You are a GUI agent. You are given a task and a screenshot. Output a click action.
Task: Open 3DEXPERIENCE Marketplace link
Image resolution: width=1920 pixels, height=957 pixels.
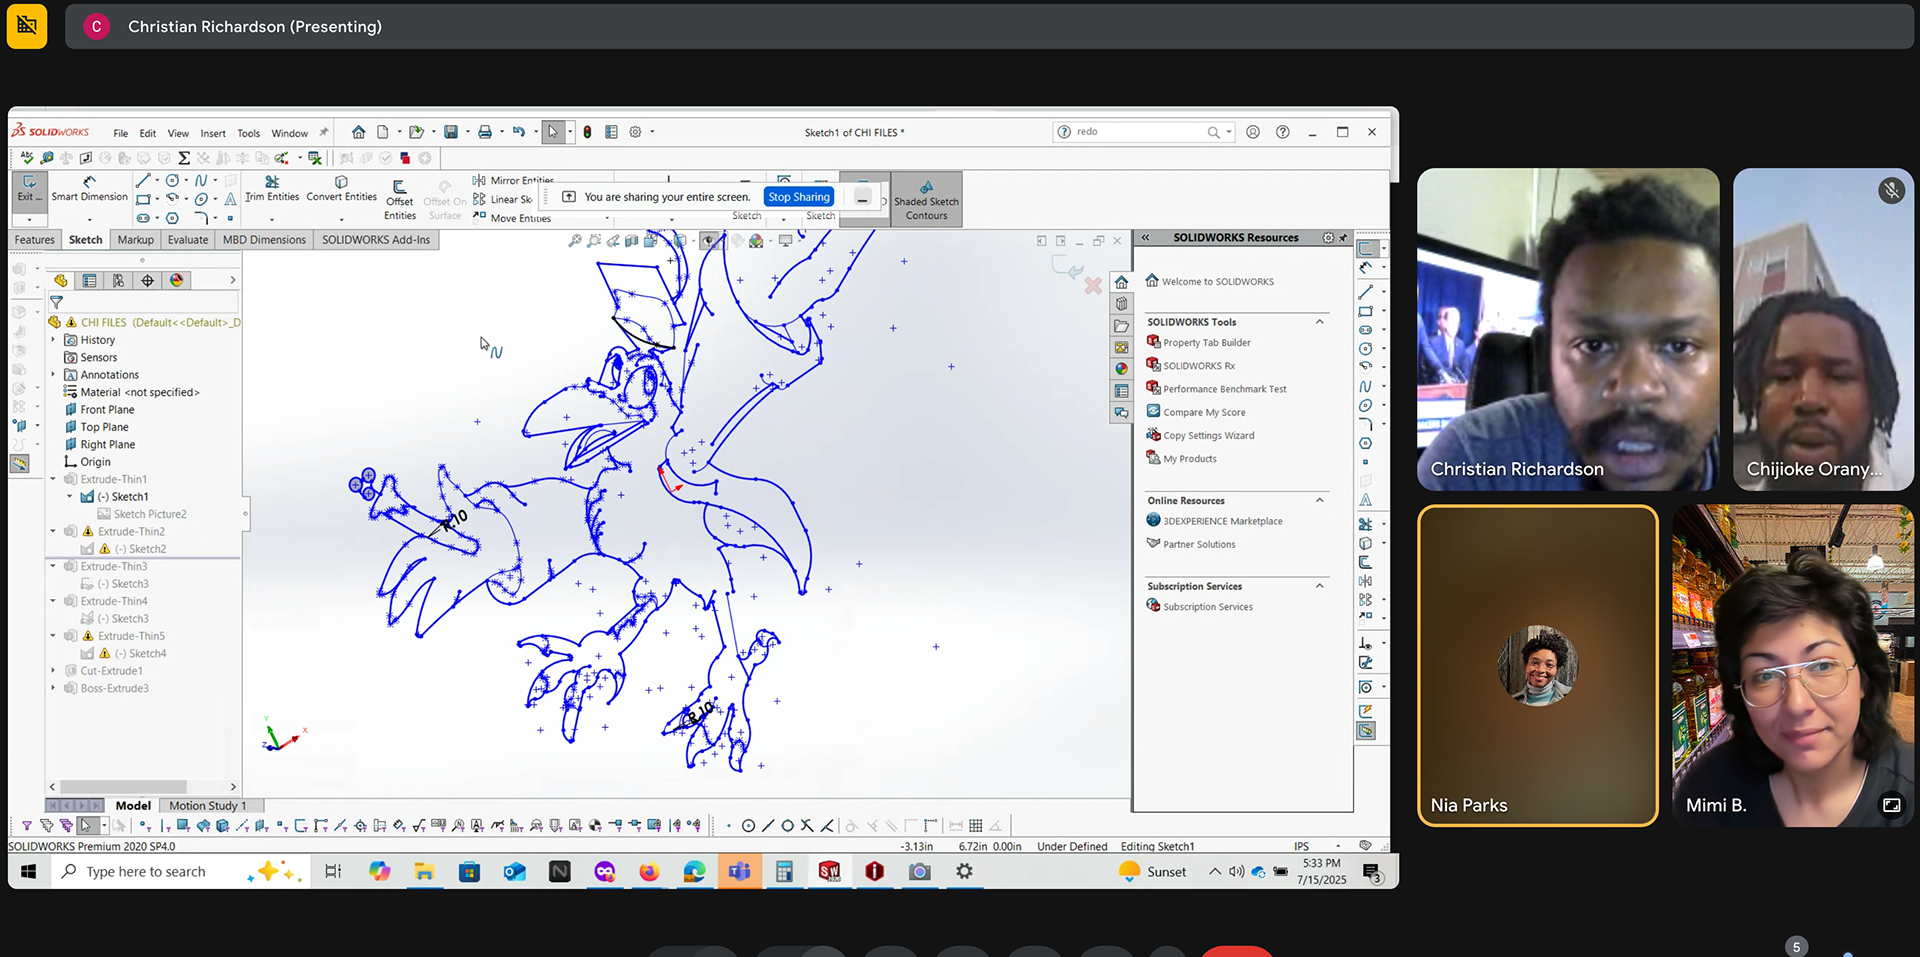click(1222, 521)
